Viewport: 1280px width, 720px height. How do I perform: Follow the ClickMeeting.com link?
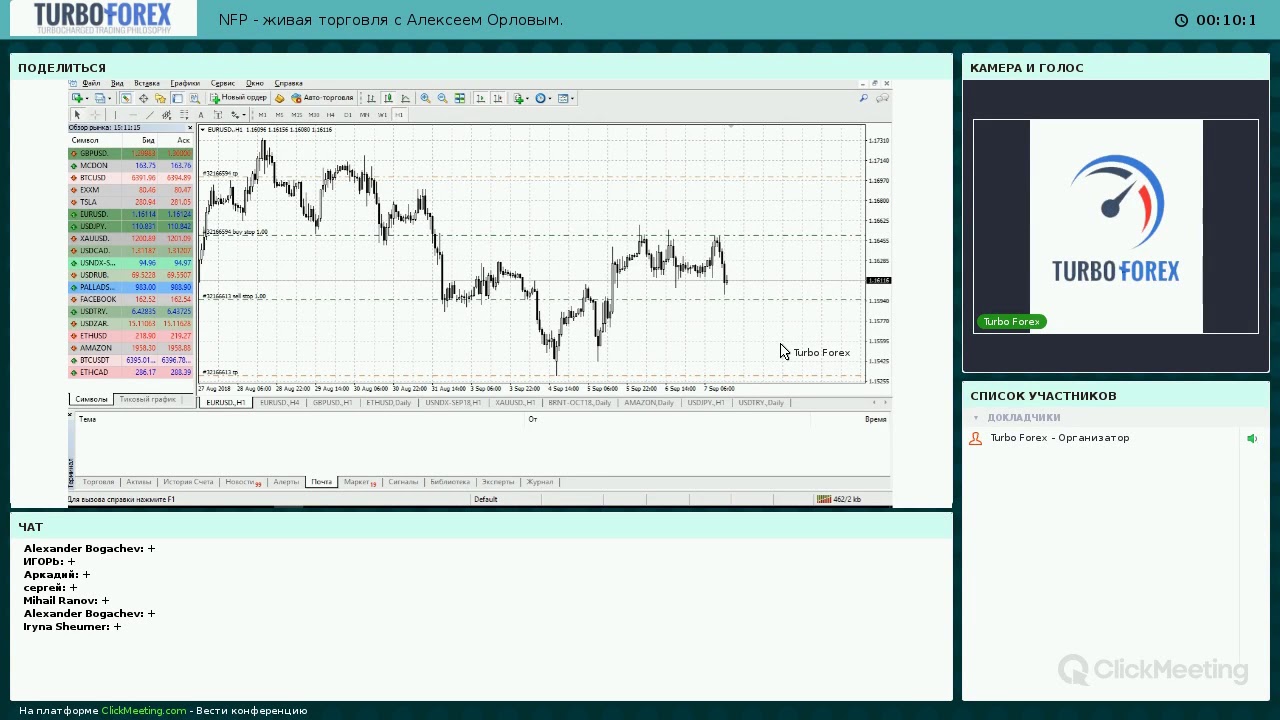coord(144,711)
